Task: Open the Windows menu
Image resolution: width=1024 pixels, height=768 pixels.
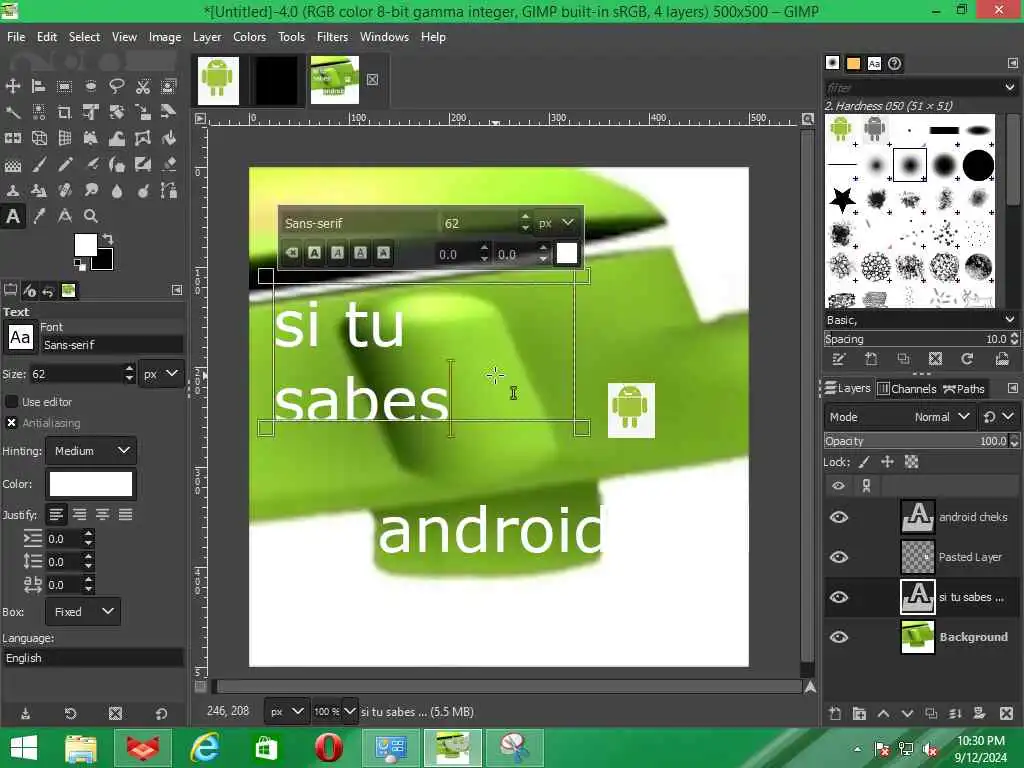Action: (384, 37)
